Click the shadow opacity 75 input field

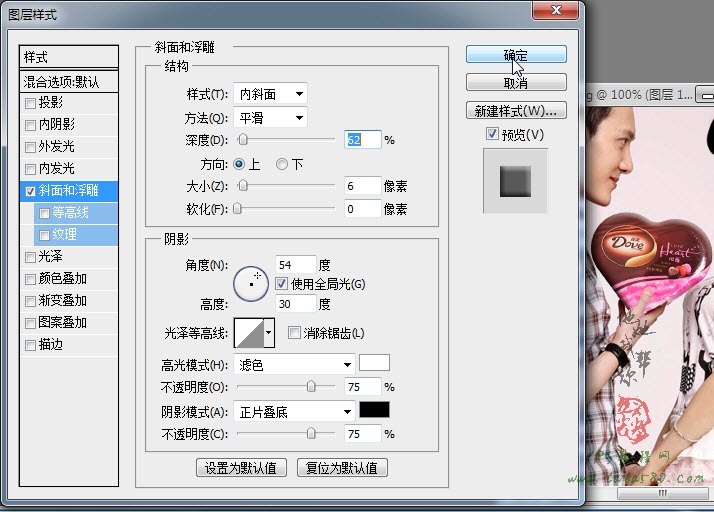click(362, 434)
